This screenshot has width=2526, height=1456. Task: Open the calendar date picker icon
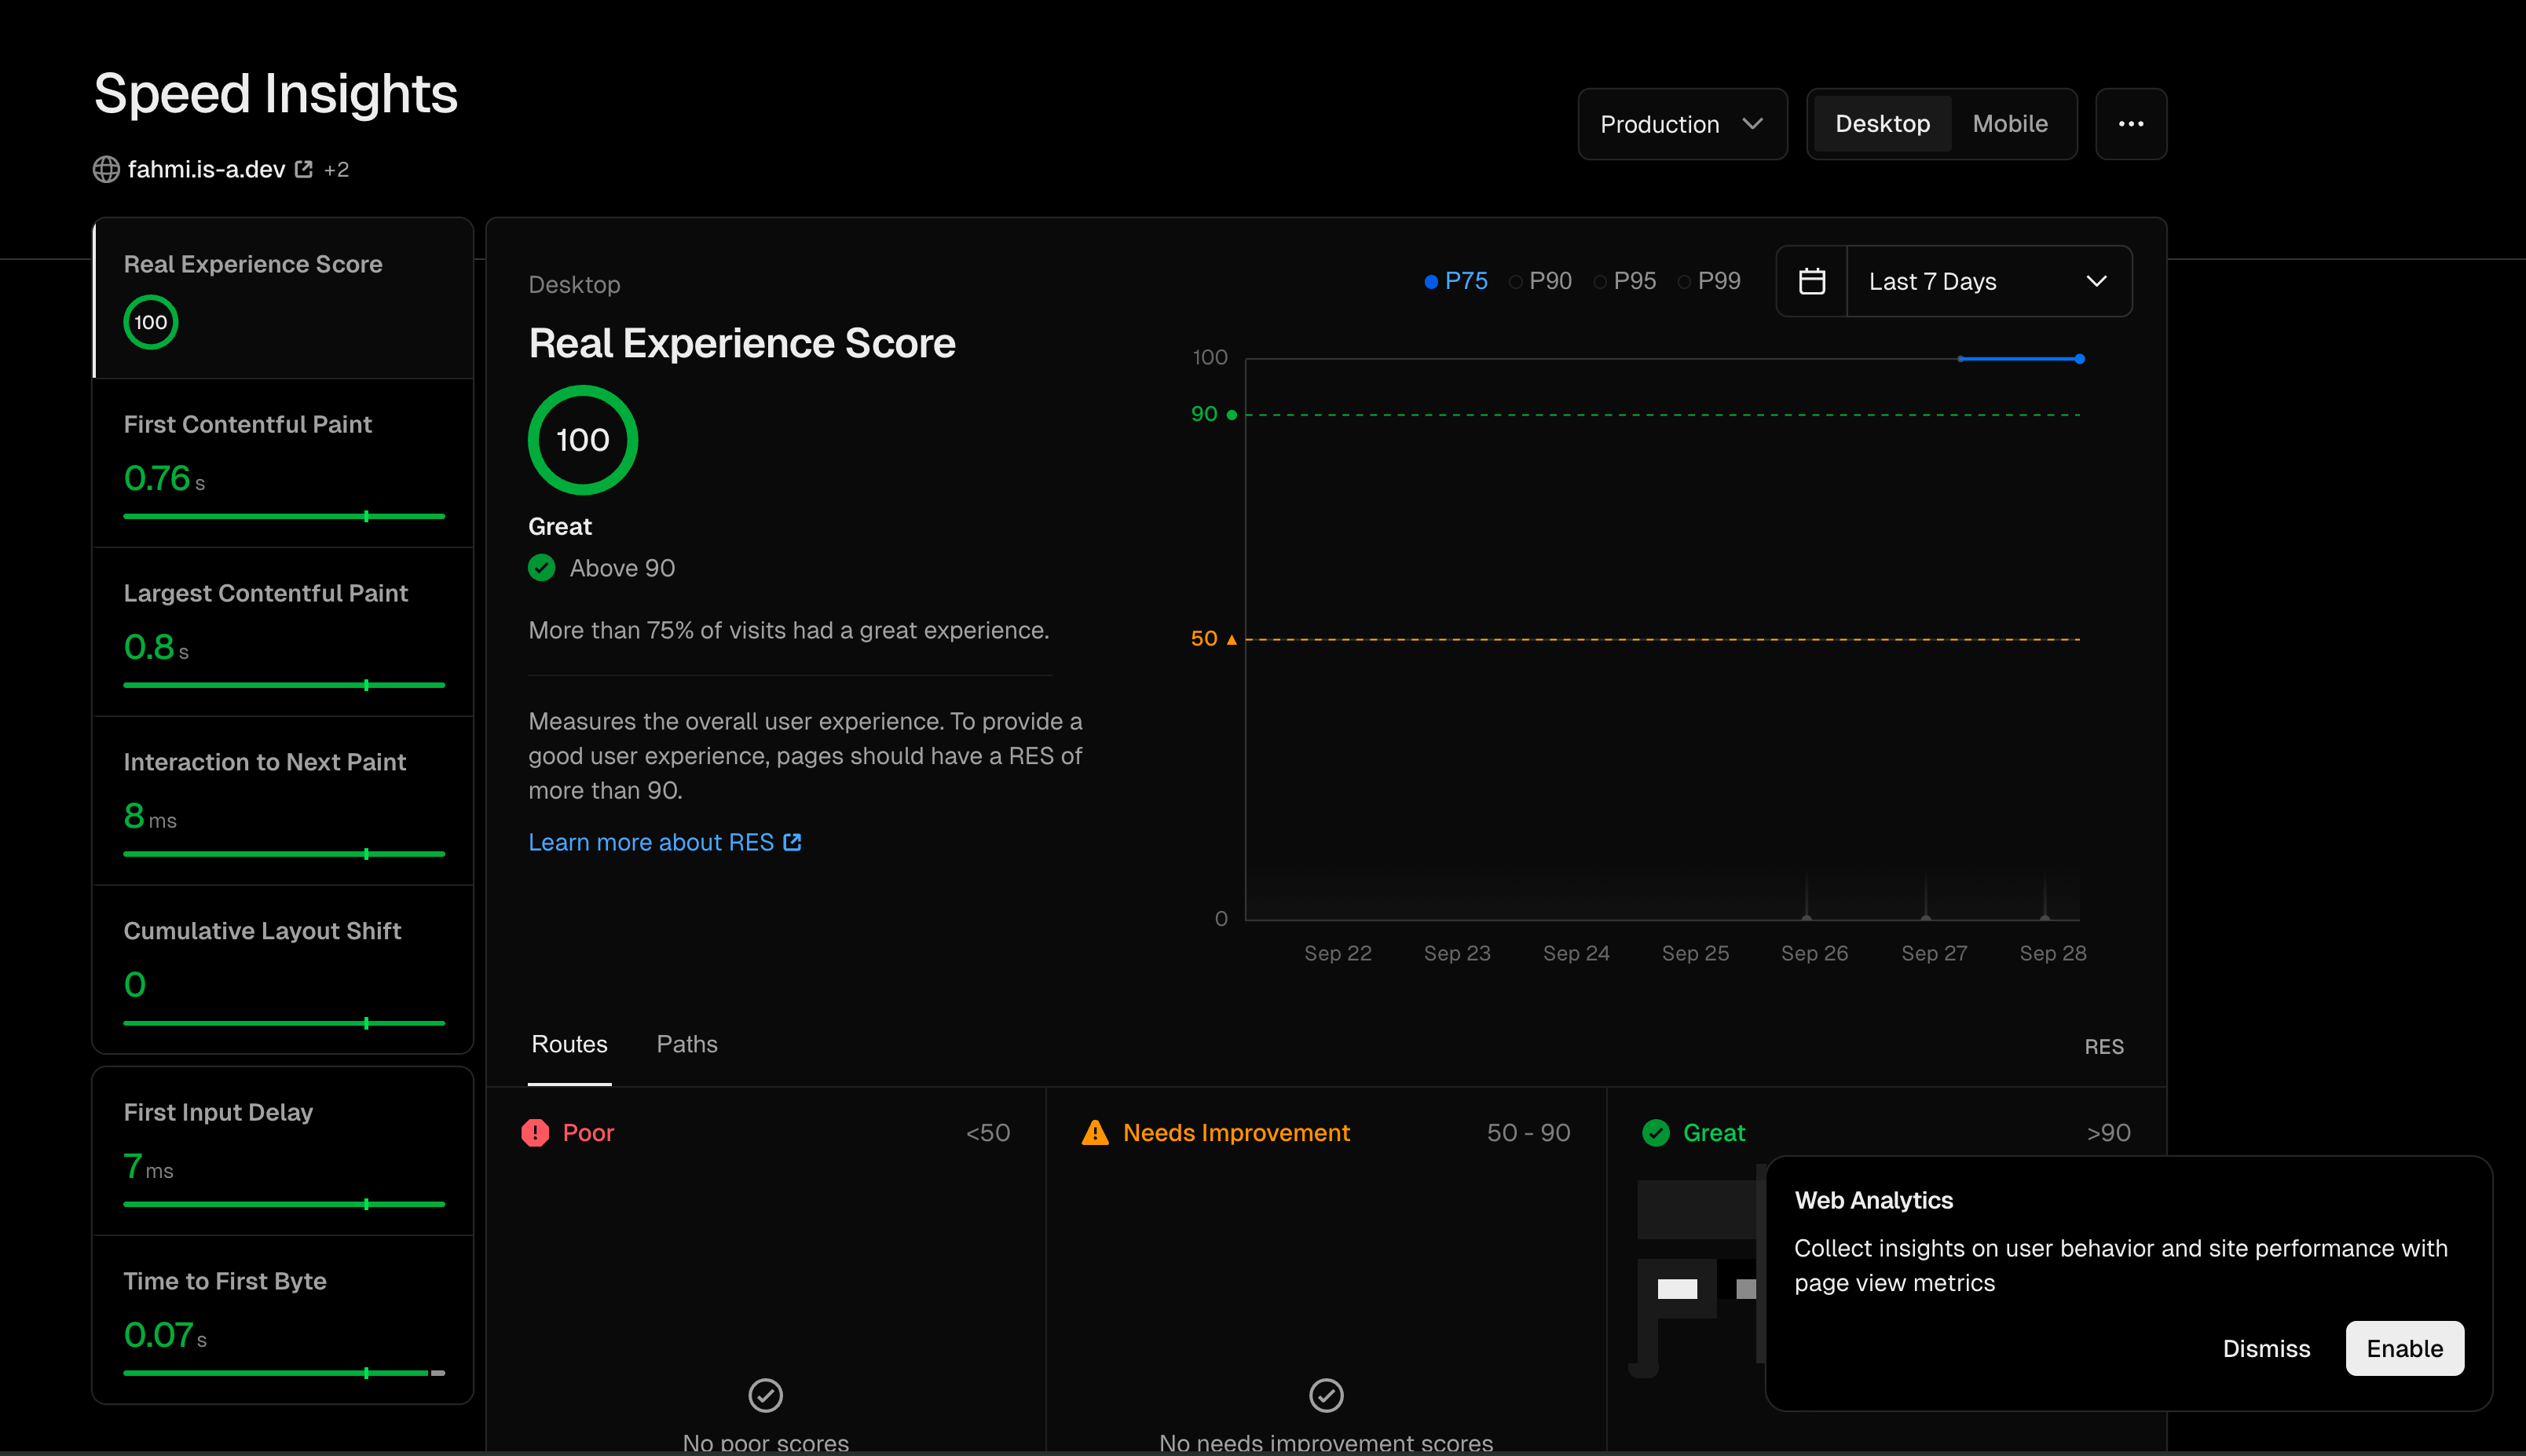point(1811,281)
